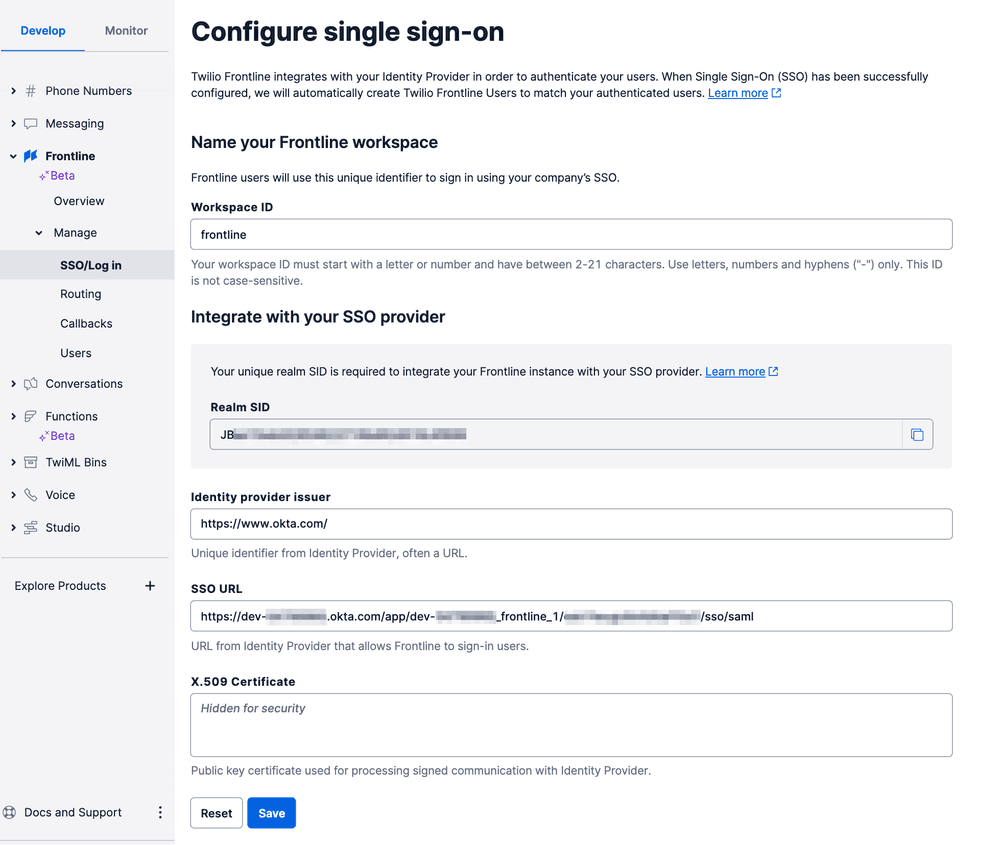Open the Learn more link in the intro text

[x=737, y=93]
